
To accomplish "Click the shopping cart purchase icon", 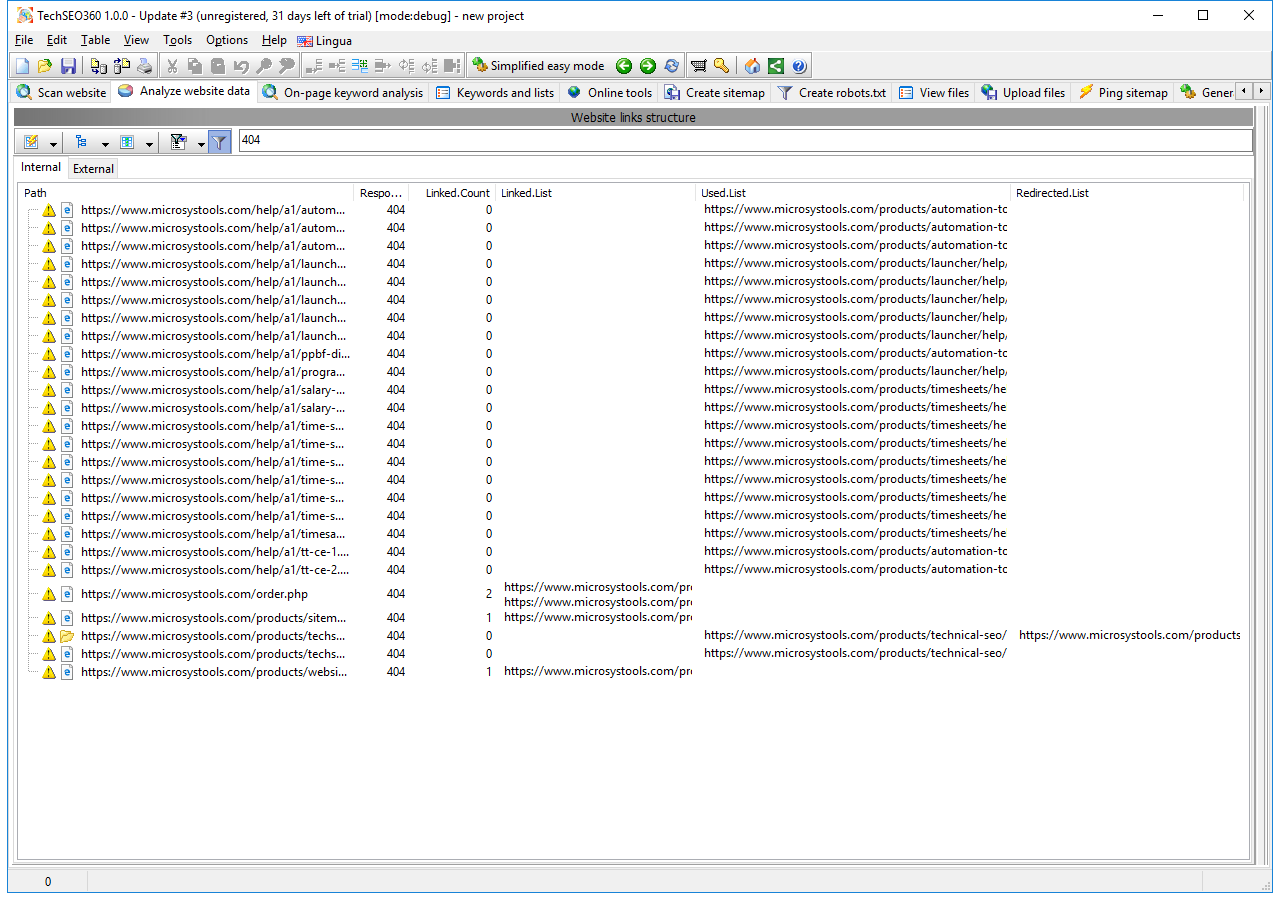I will point(698,66).
